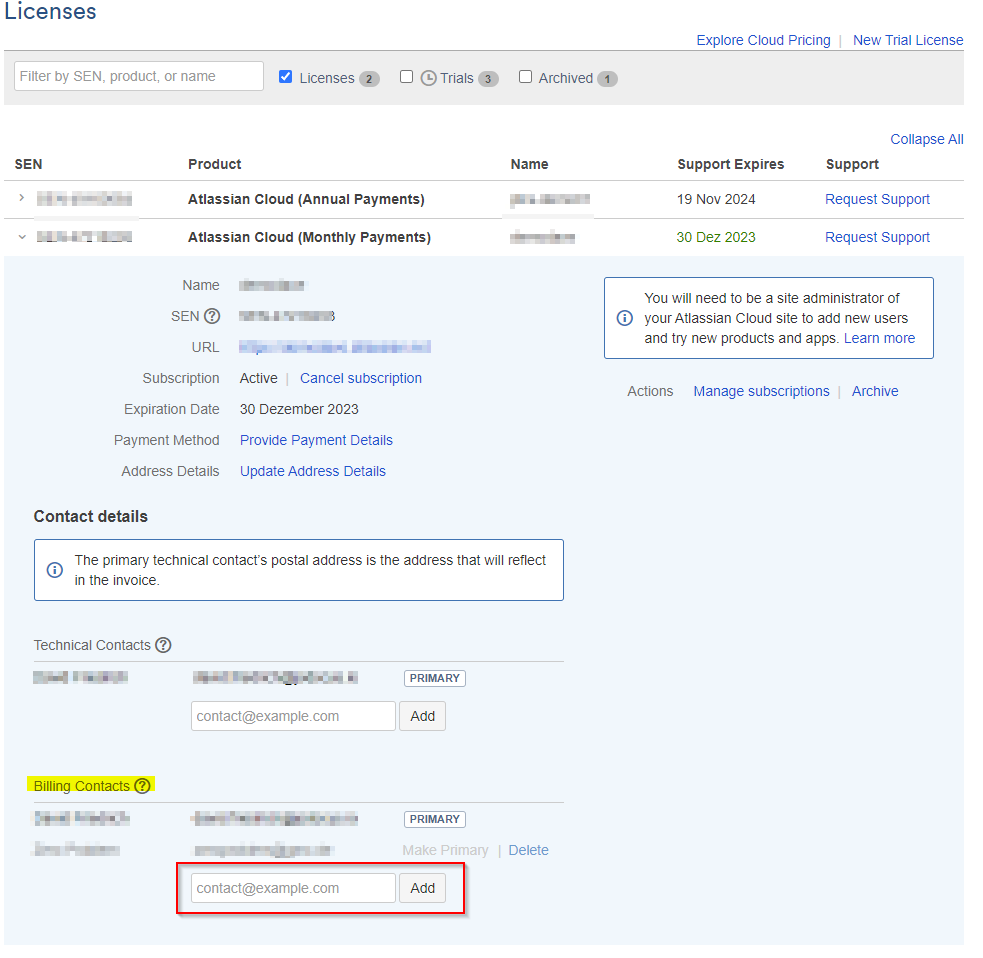Focus the Billing Contacts email field
The image size is (983, 958).
click(293, 888)
